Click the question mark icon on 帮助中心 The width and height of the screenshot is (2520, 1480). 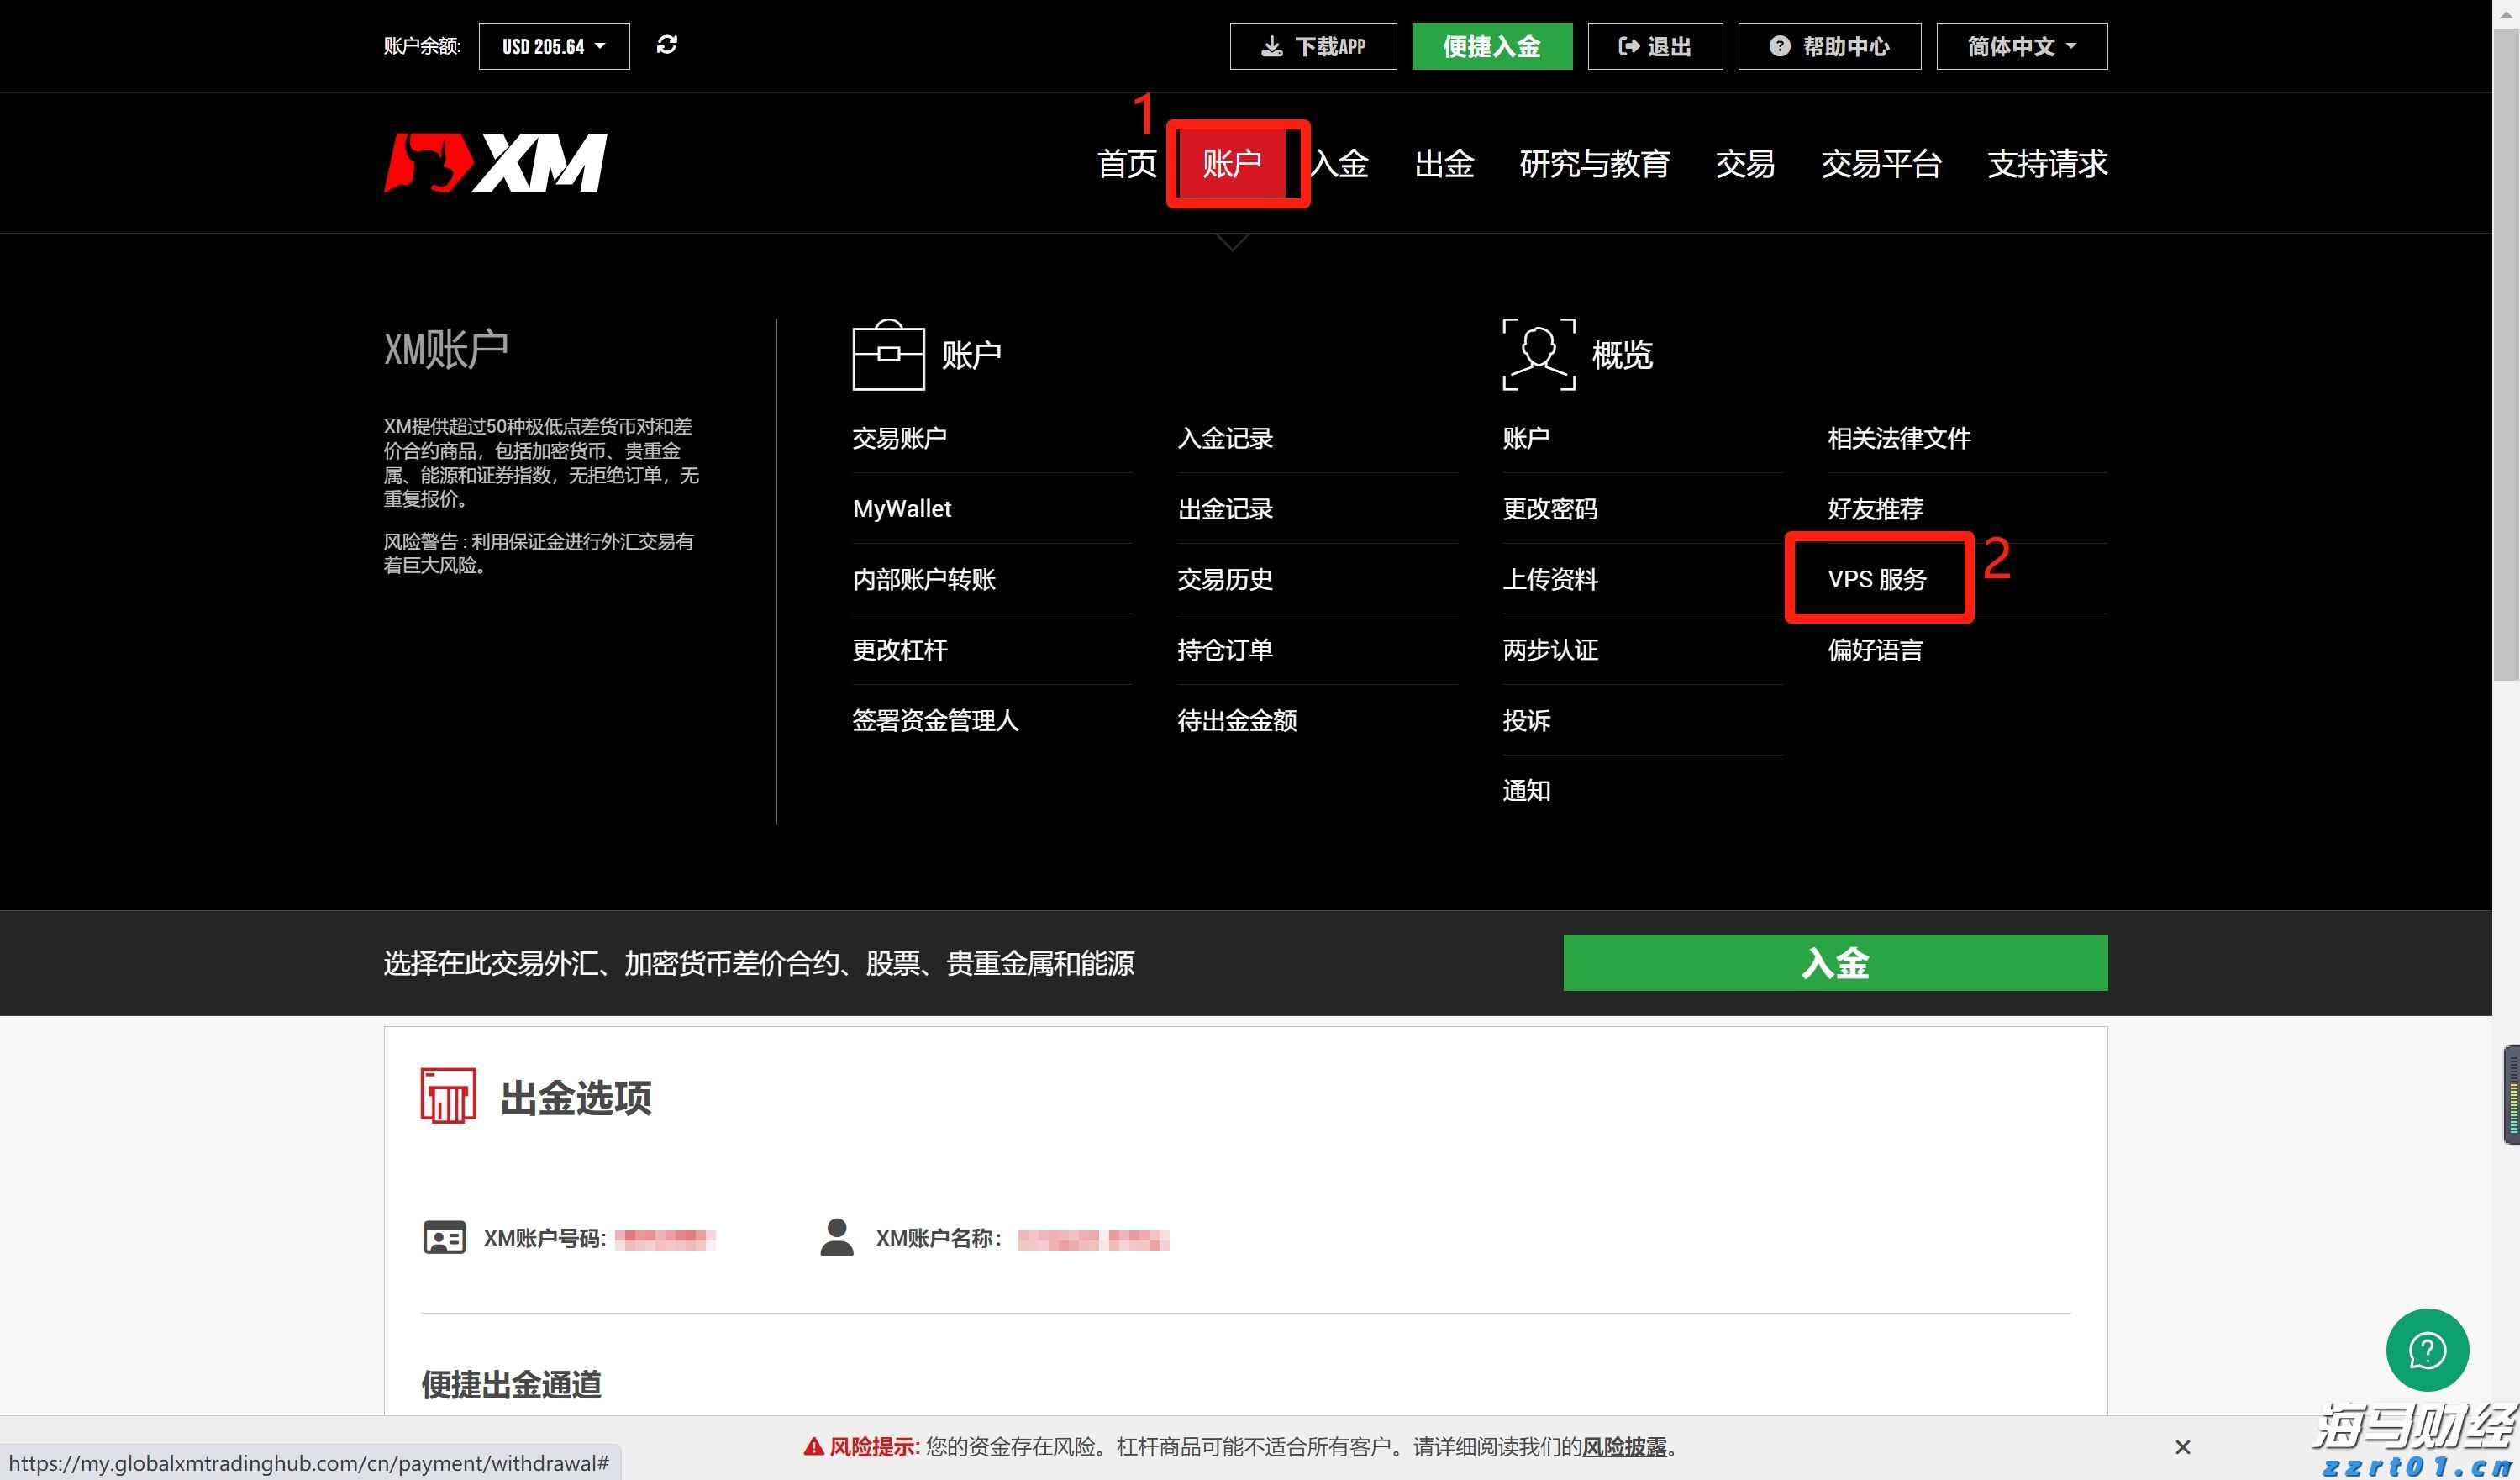[x=1781, y=45]
